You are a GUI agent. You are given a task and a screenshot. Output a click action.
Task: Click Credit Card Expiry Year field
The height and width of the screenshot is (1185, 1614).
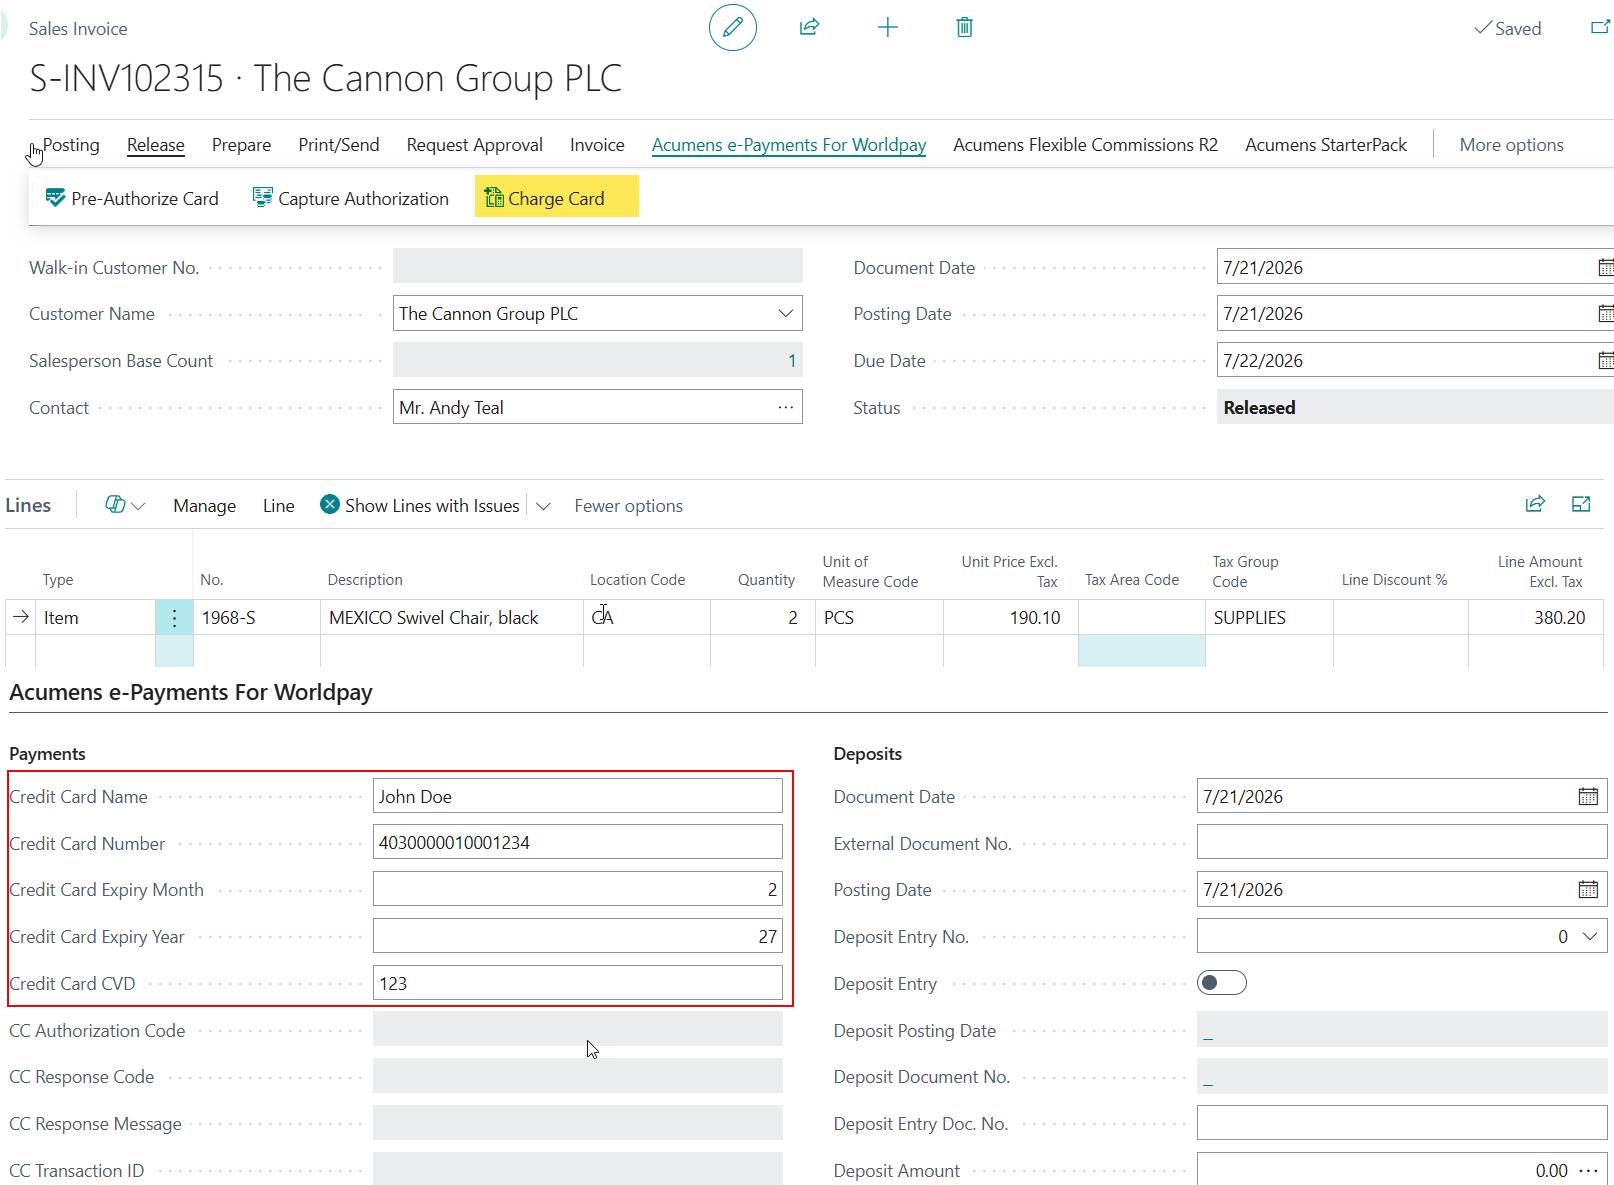[578, 937]
